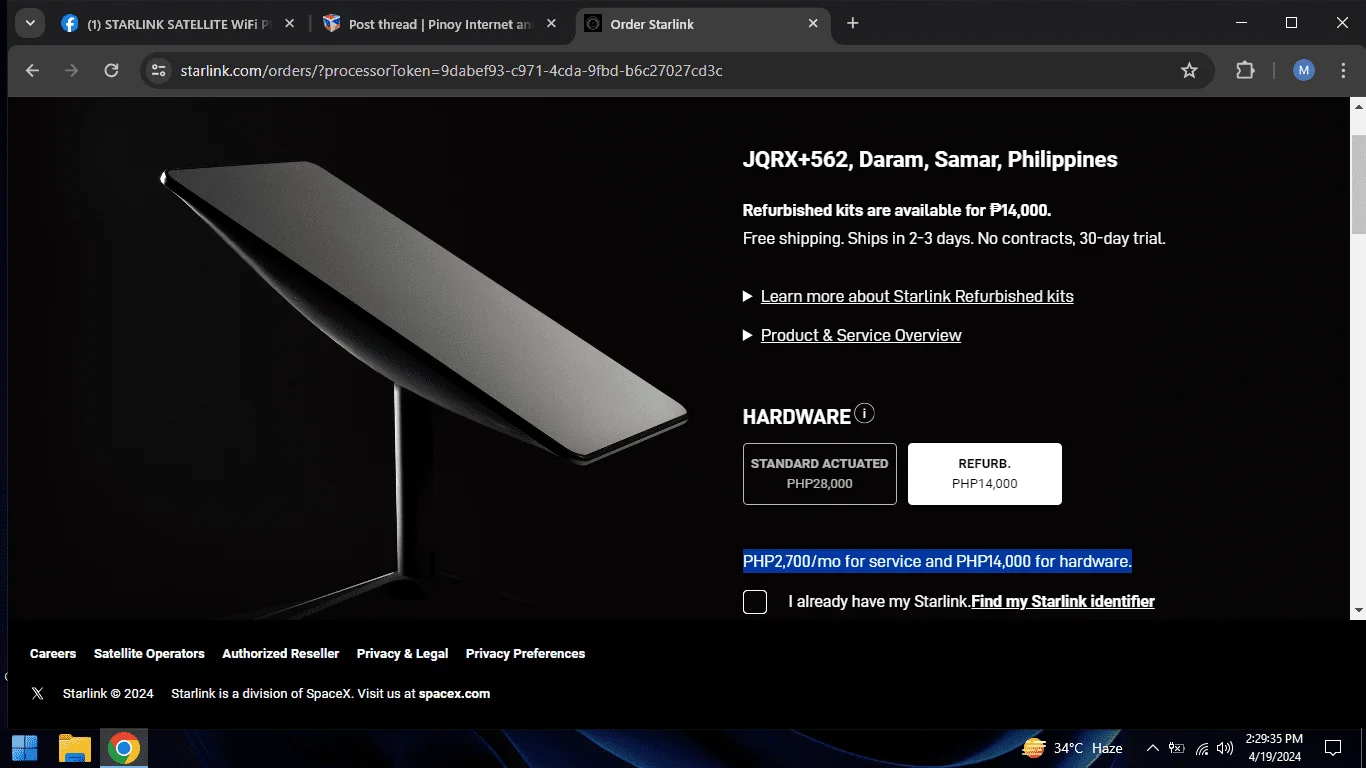The width and height of the screenshot is (1366, 768).
Task: Click the Chrome taskbar icon
Action: pos(124,748)
